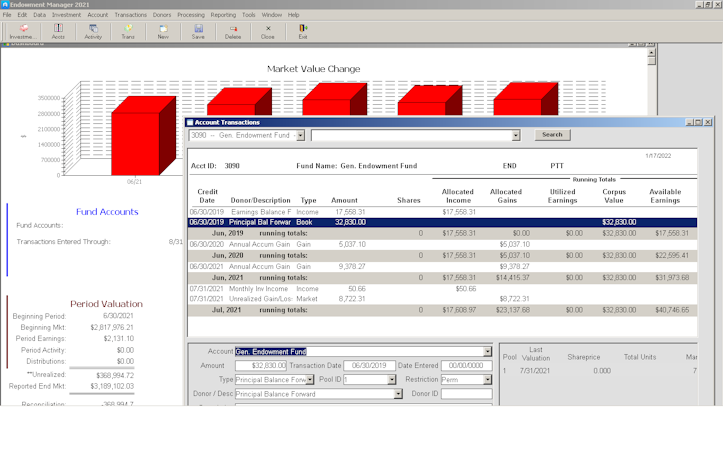
Task: Open the Investment menu
Action: coord(66,15)
